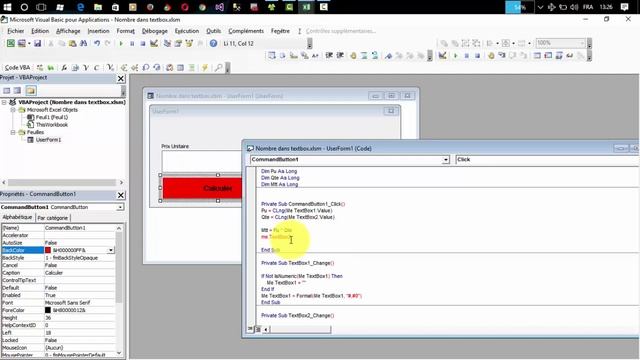
Task: Close the Propriétés panel
Action: point(121,195)
